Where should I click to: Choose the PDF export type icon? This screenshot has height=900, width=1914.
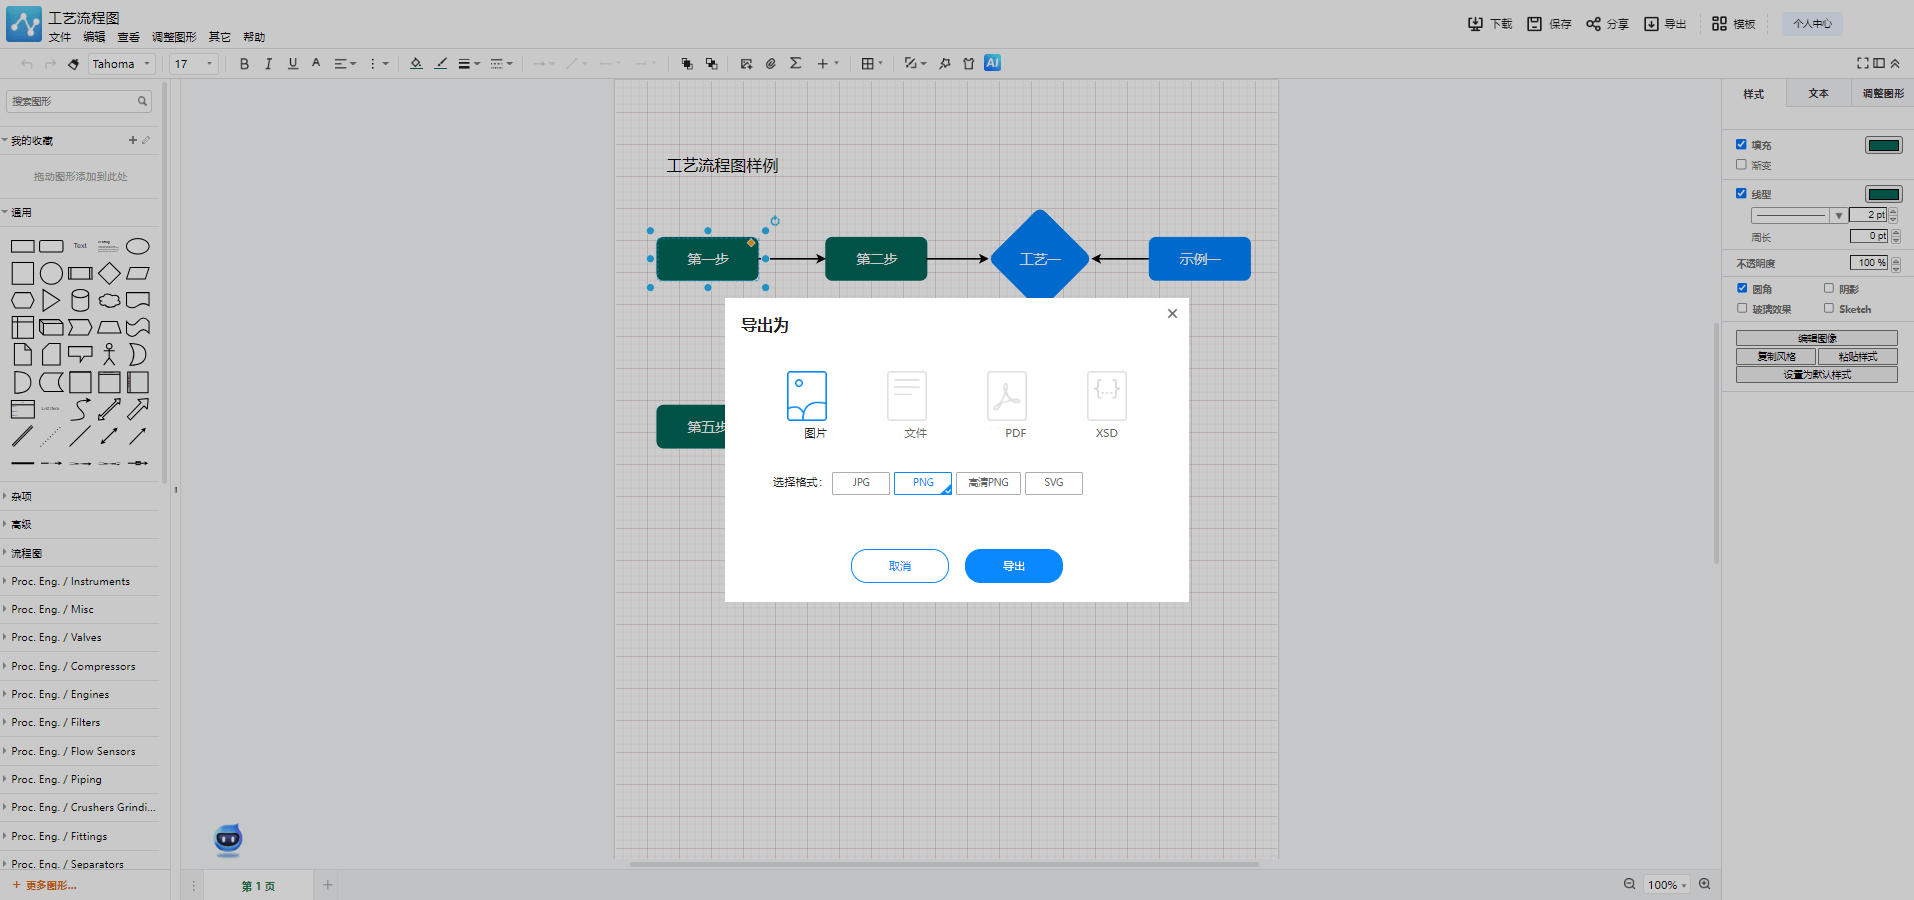tap(1007, 397)
